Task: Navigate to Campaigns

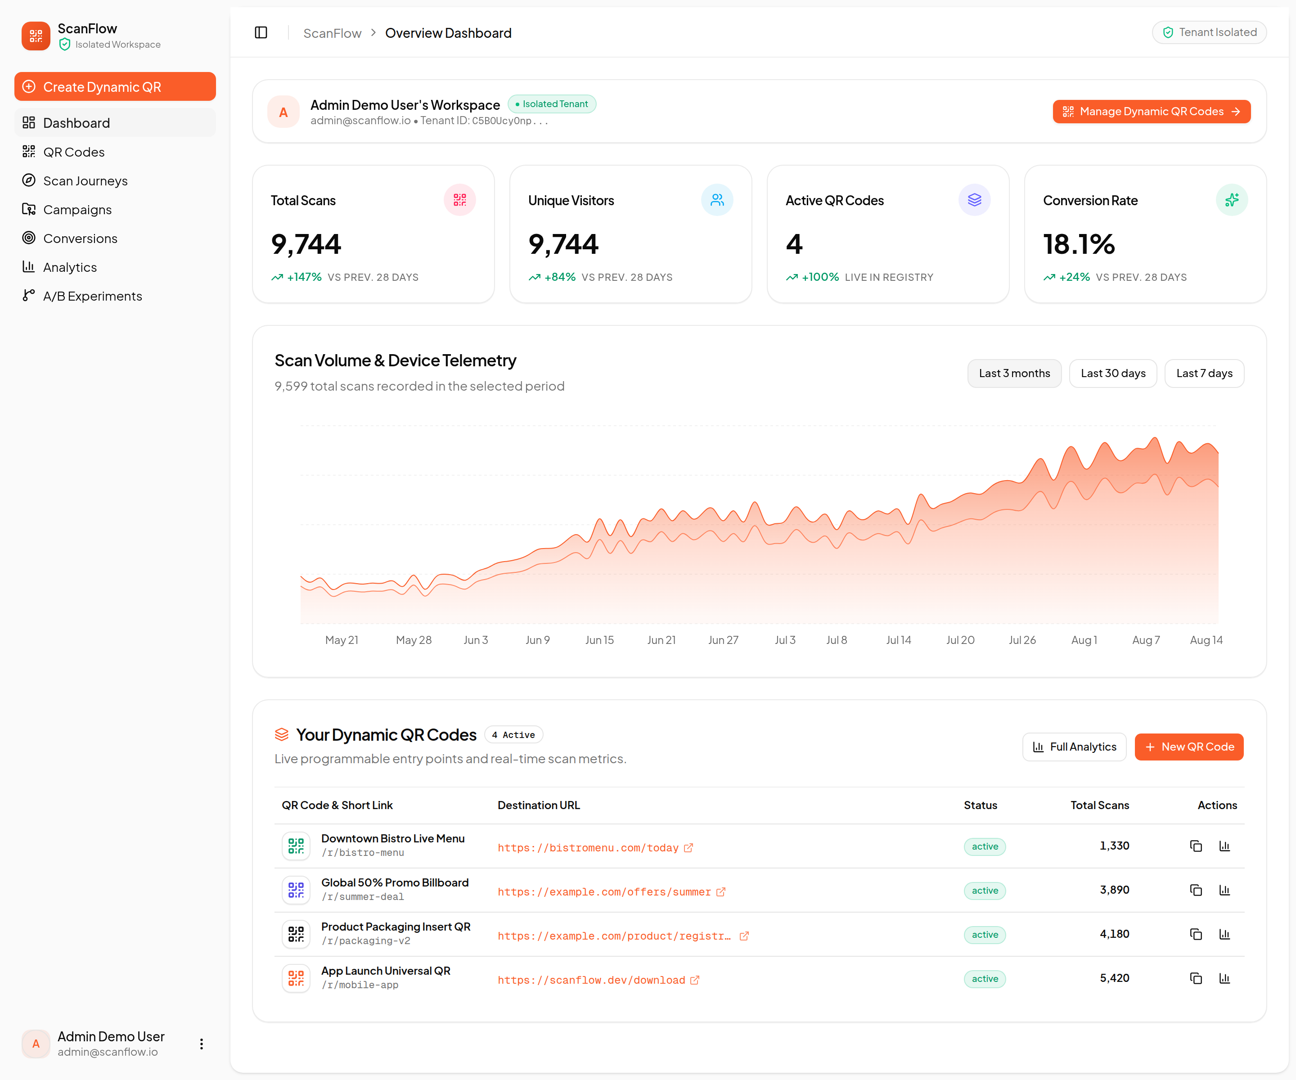Action: [x=115, y=210]
